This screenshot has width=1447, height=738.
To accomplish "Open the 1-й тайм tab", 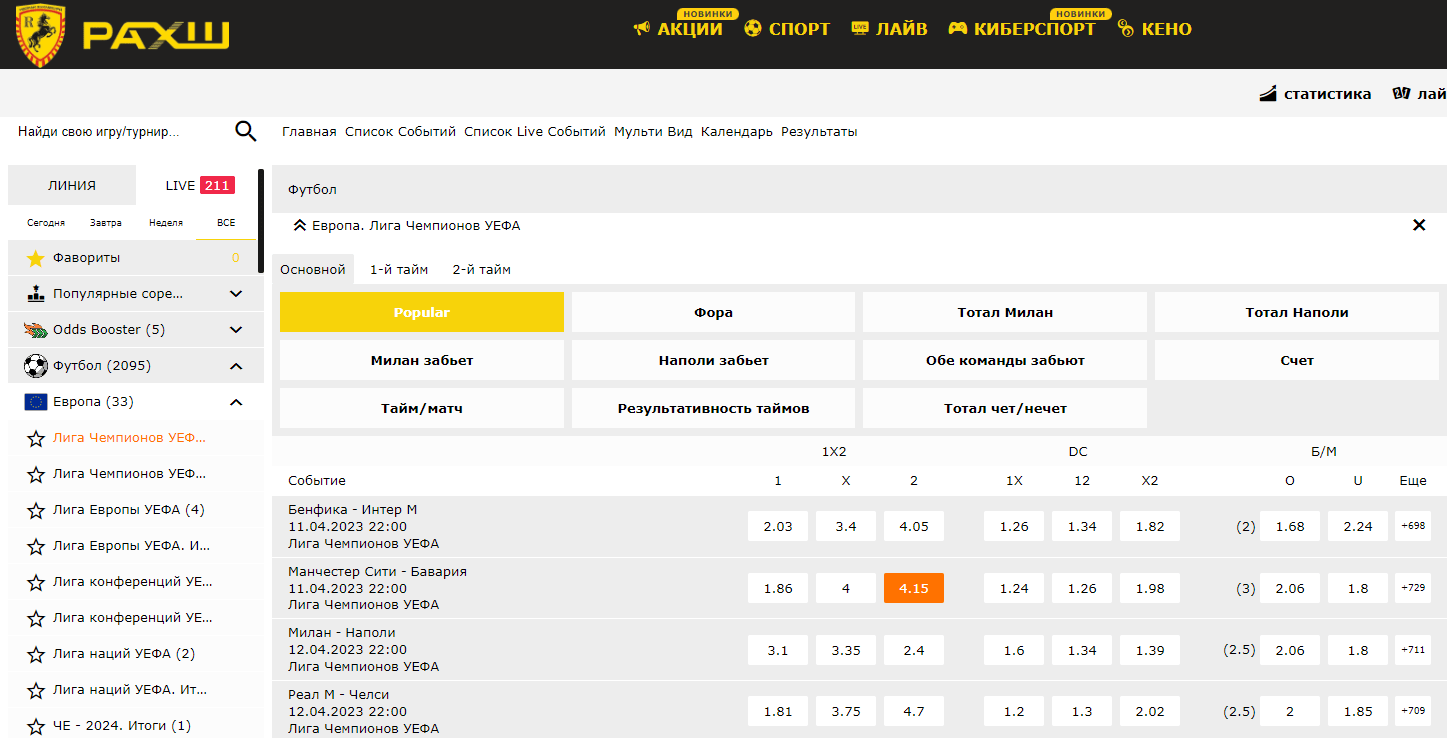I will (x=399, y=269).
